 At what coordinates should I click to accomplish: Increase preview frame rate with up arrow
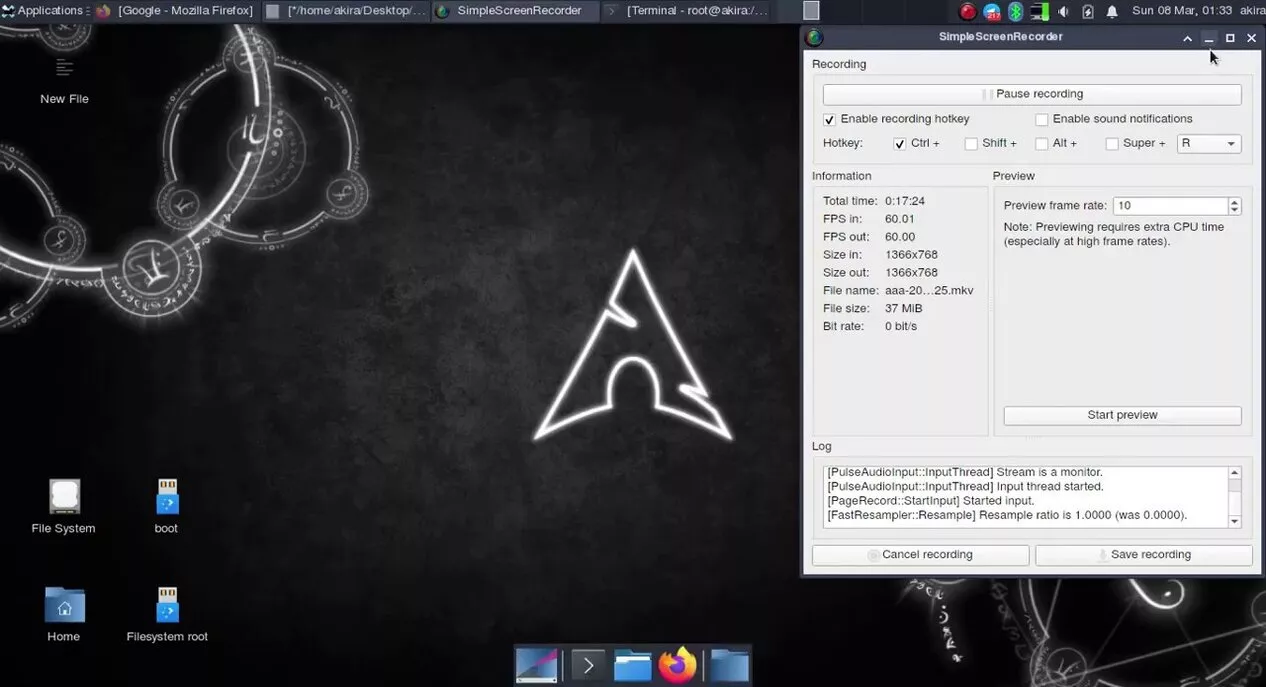(x=1235, y=202)
